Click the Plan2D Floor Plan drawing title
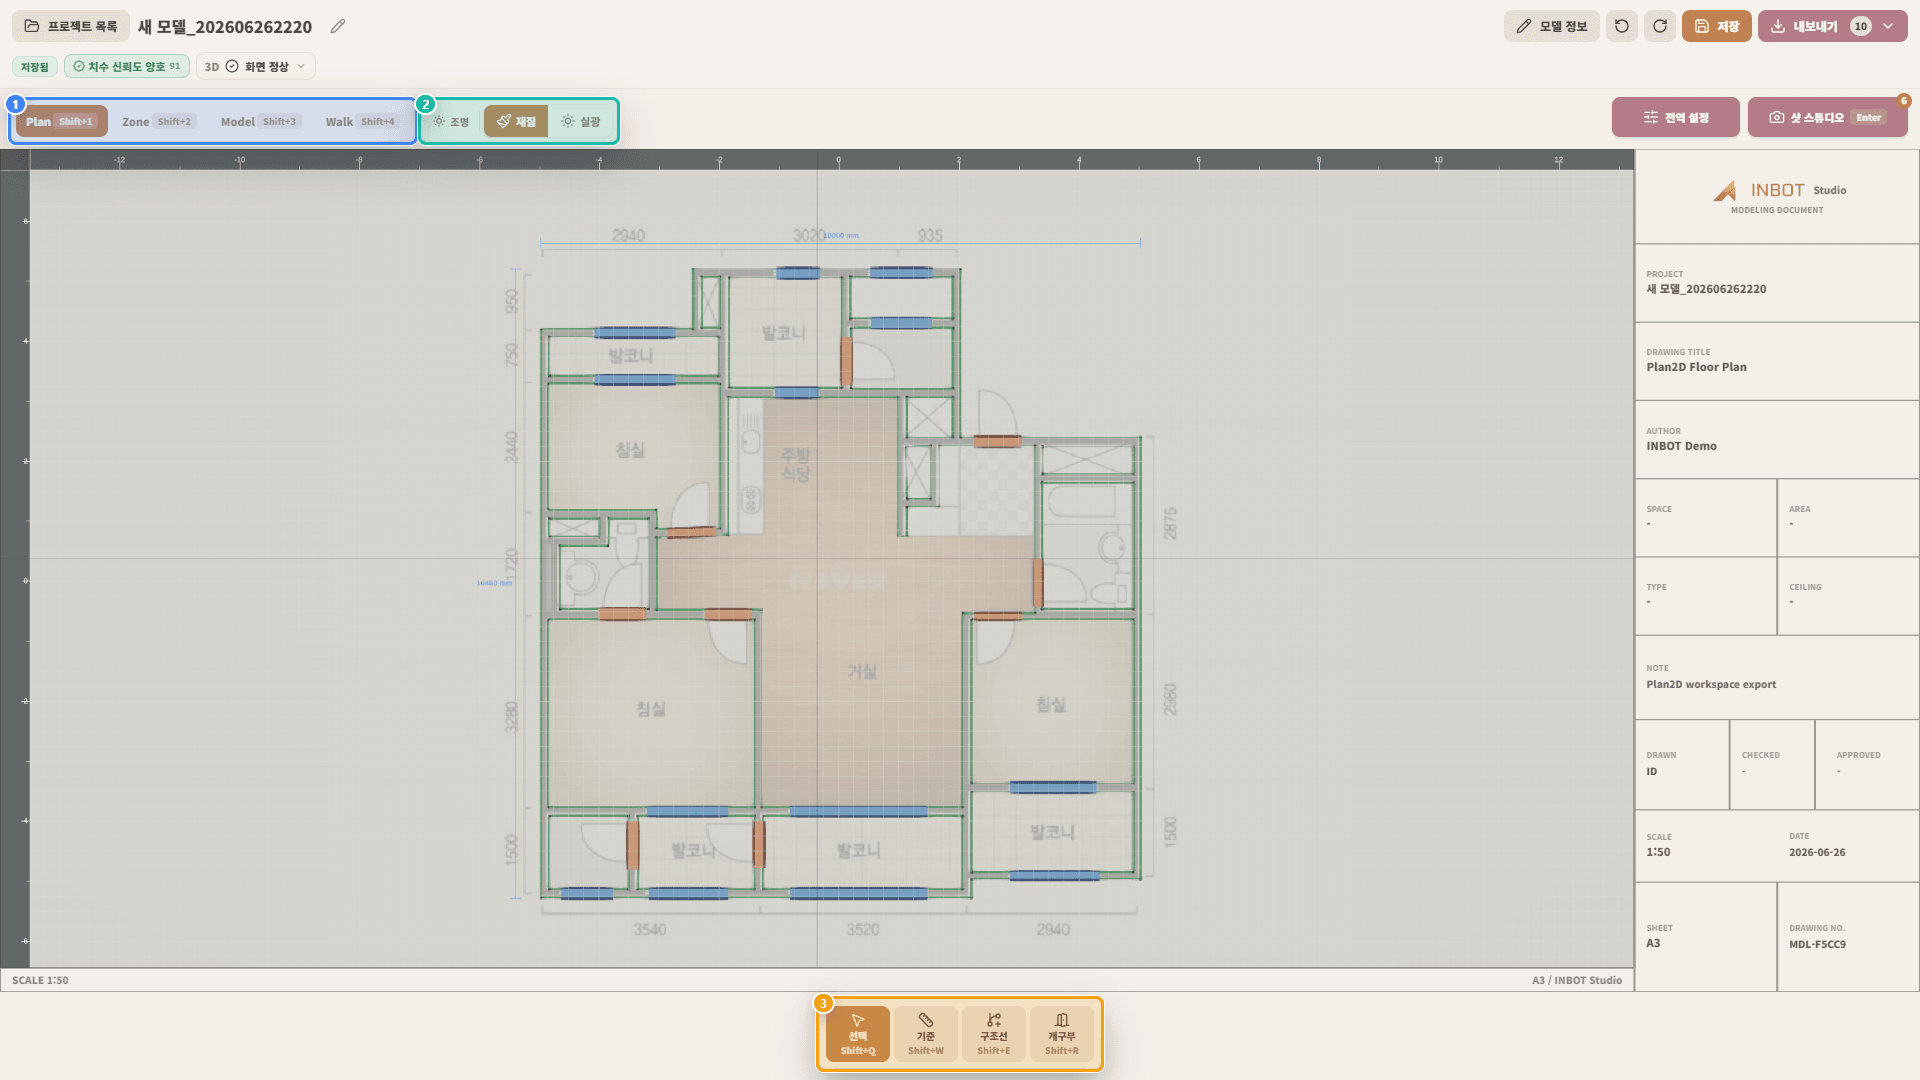 [x=1696, y=367]
